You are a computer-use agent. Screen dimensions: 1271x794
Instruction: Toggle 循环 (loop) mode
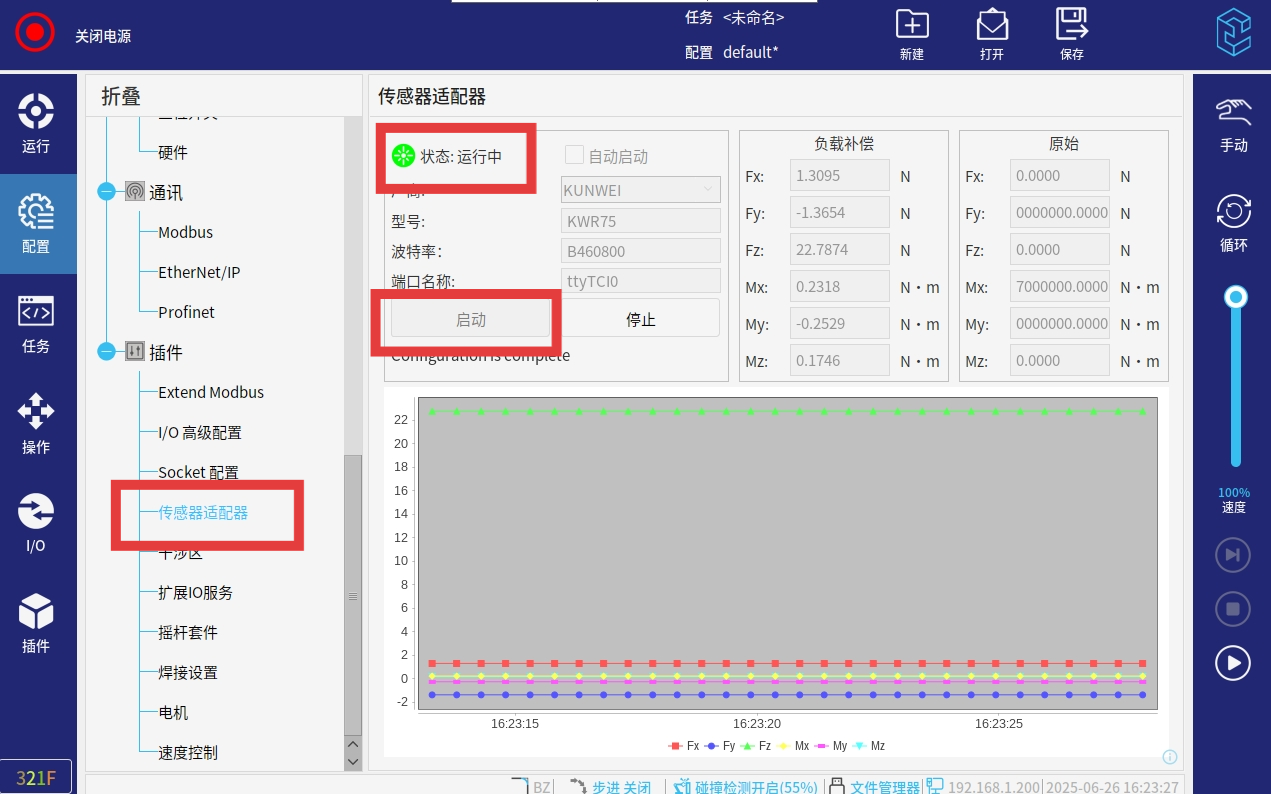(1233, 223)
